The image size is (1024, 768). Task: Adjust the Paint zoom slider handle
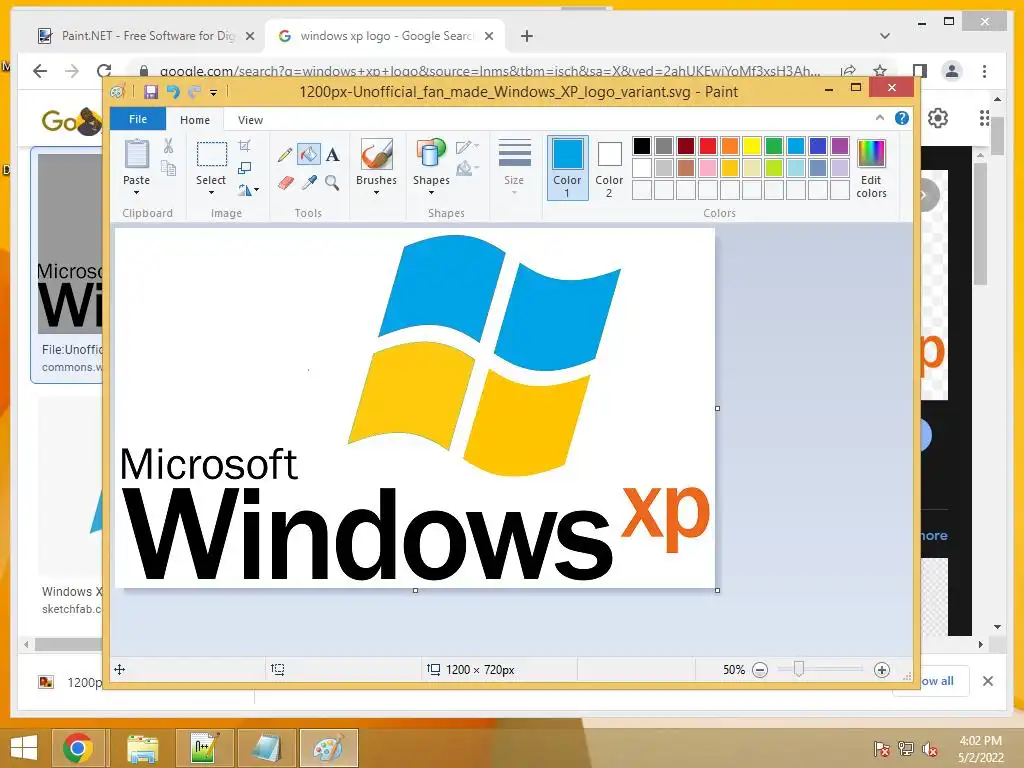point(799,669)
